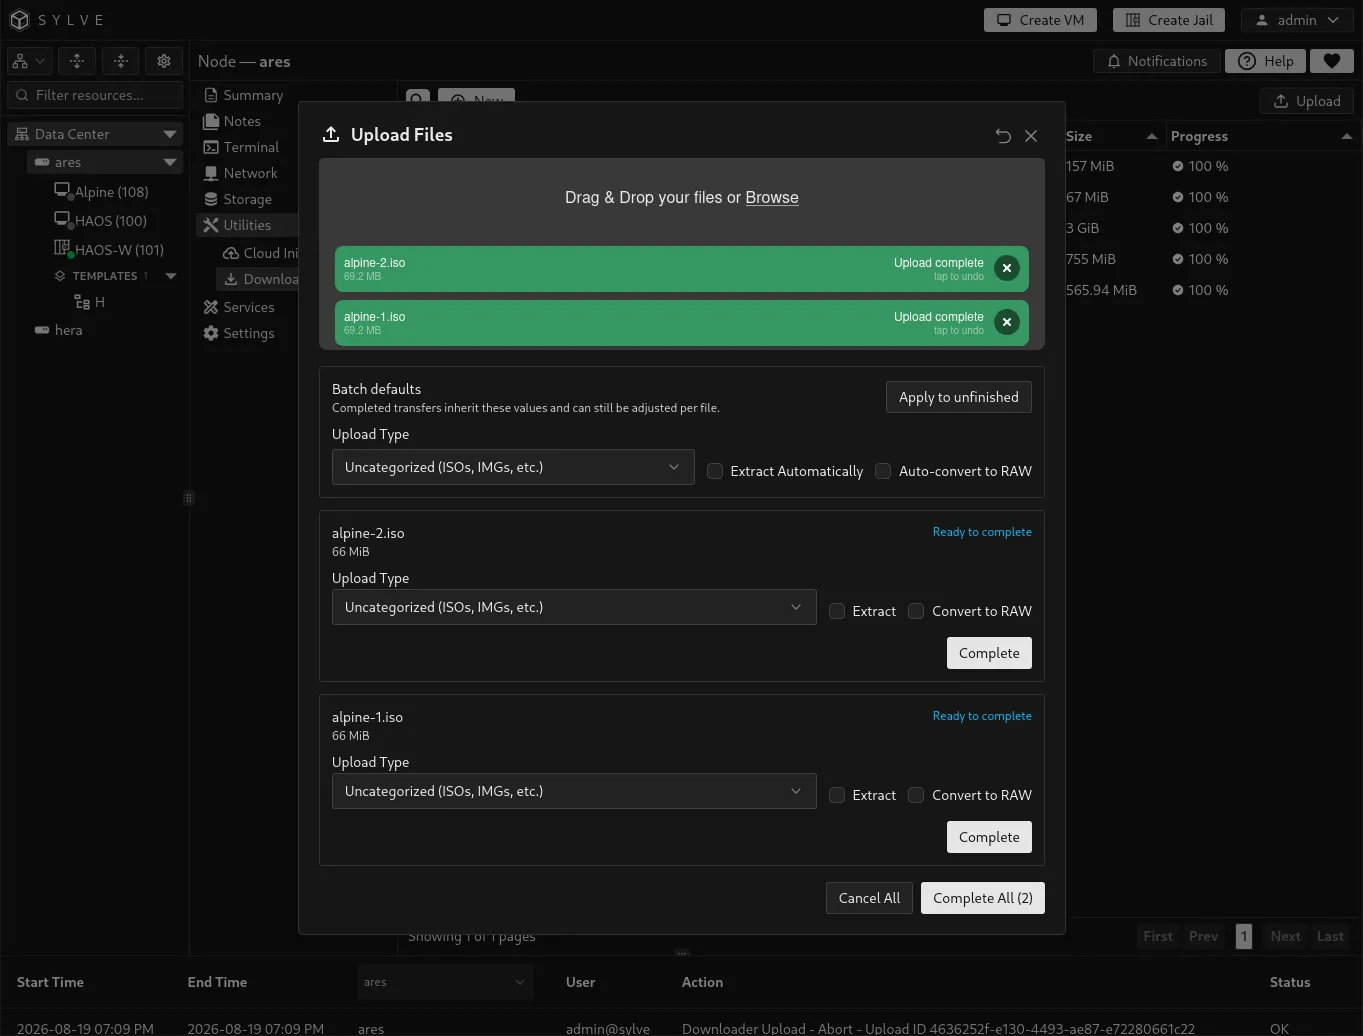Check Convert to RAW for alpine-2.iso
This screenshot has width=1363, height=1036.
[x=916, y=611]
